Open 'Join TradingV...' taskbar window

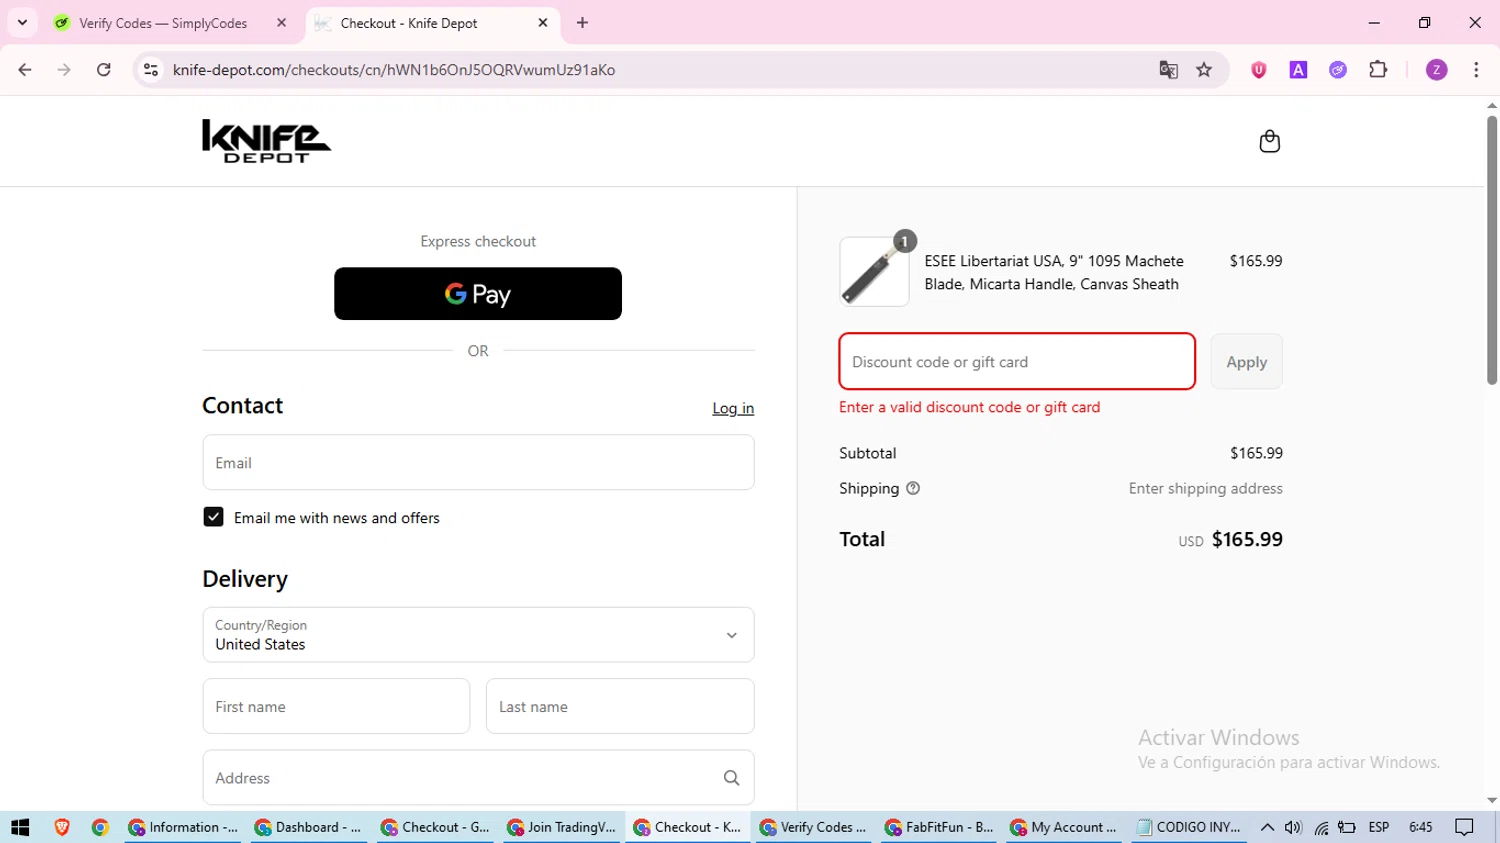tap(561, 827)
